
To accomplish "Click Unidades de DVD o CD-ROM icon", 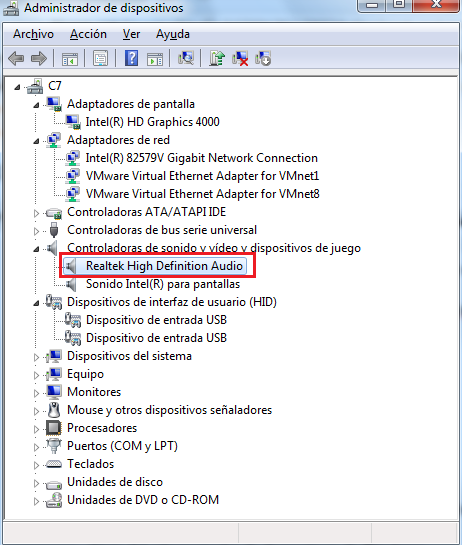I will pyautogui.click(x=54, y=500).
